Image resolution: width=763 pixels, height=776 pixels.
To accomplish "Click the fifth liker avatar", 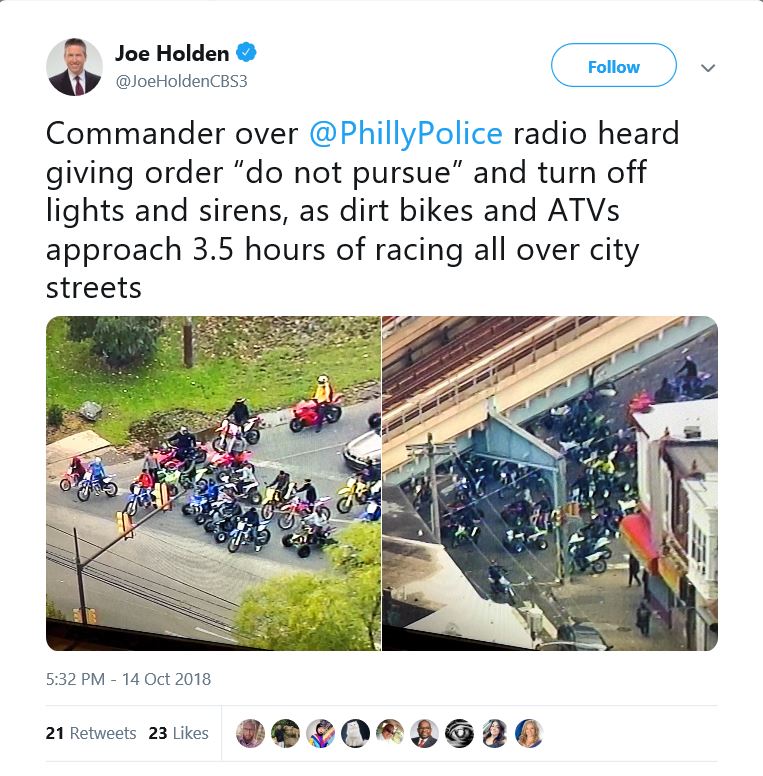I will (390, 733).
